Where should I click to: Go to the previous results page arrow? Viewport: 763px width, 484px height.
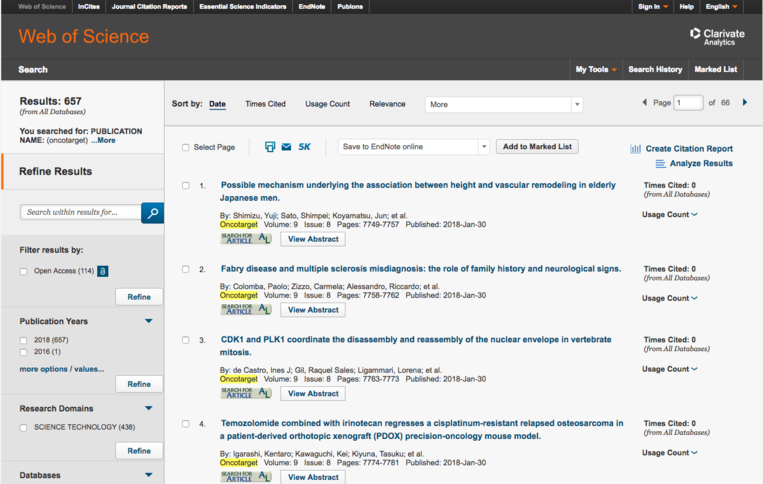pos(645,102)
